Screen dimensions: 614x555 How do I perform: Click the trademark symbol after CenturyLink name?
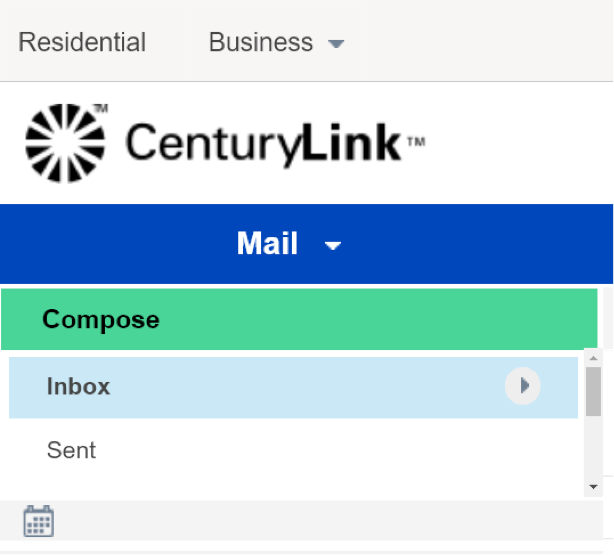(416, 141)
